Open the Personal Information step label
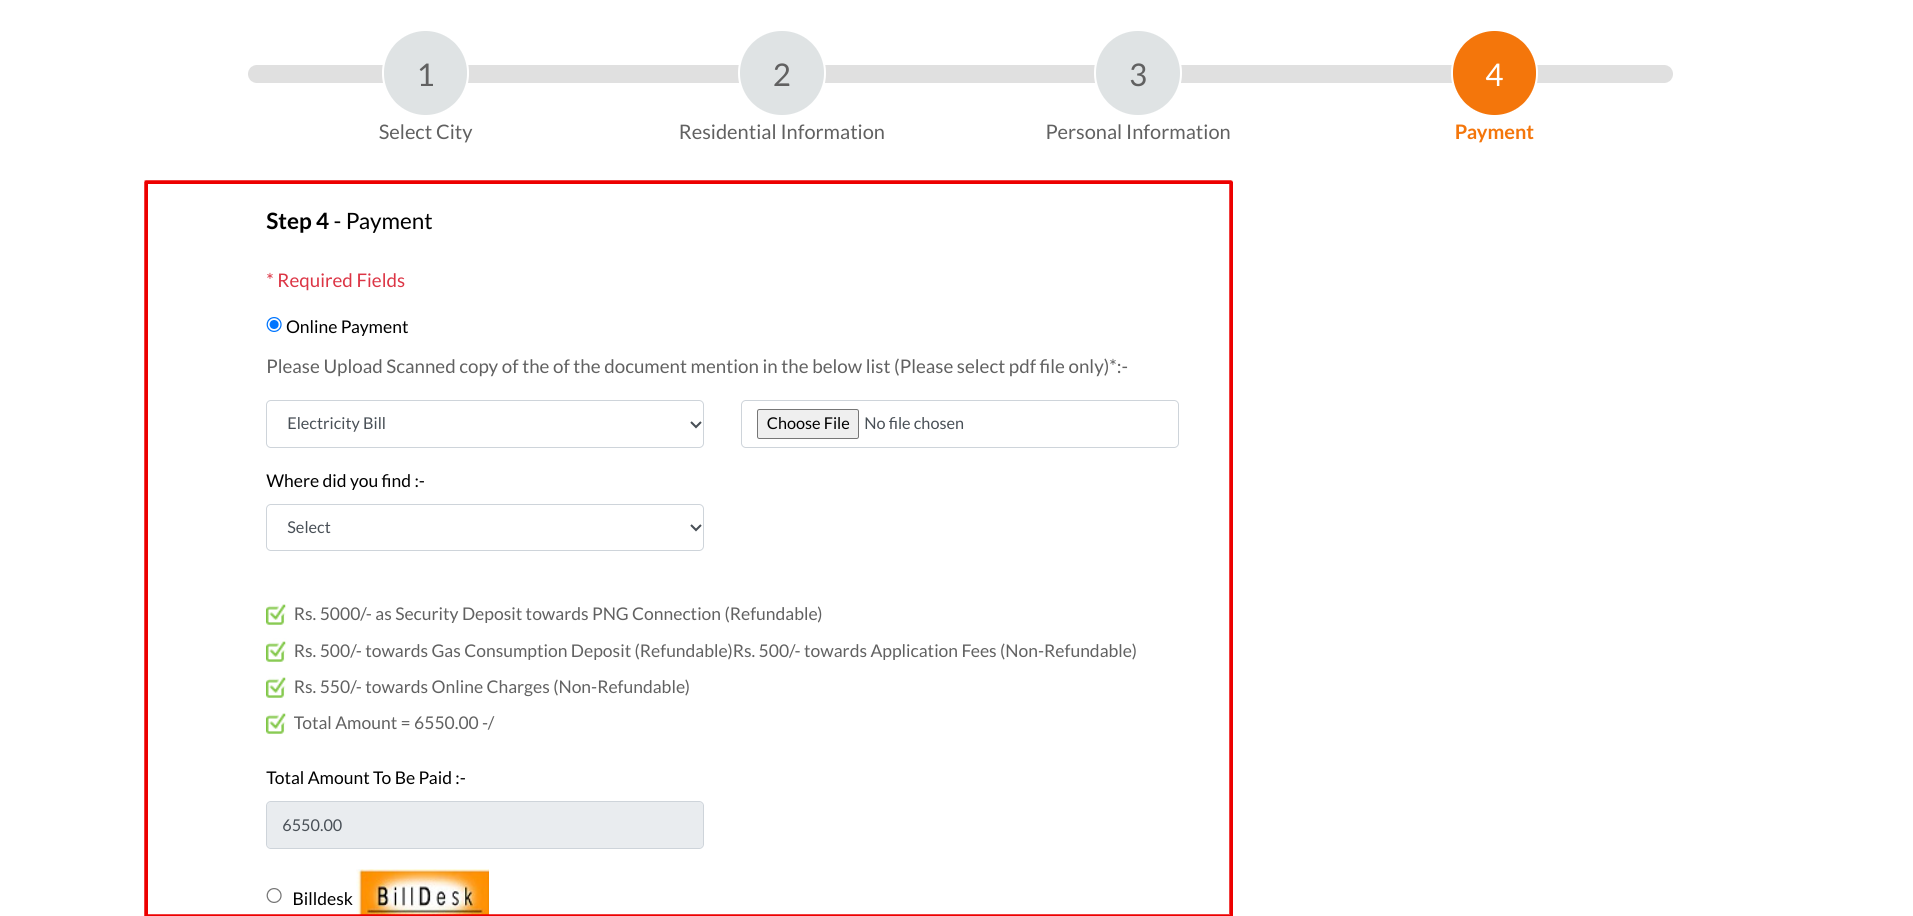The width and height of the screenshot is (1913, 916). (x=1137, y=133)
